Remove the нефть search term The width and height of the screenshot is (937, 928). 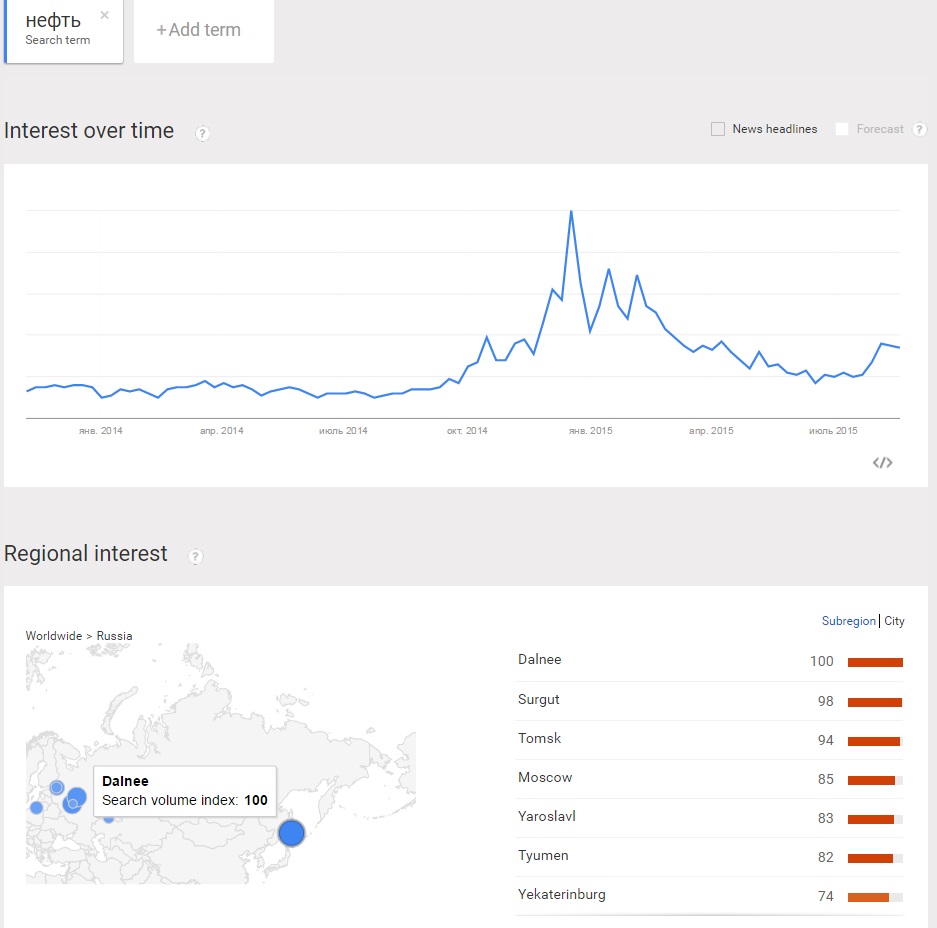pos(105,15)
